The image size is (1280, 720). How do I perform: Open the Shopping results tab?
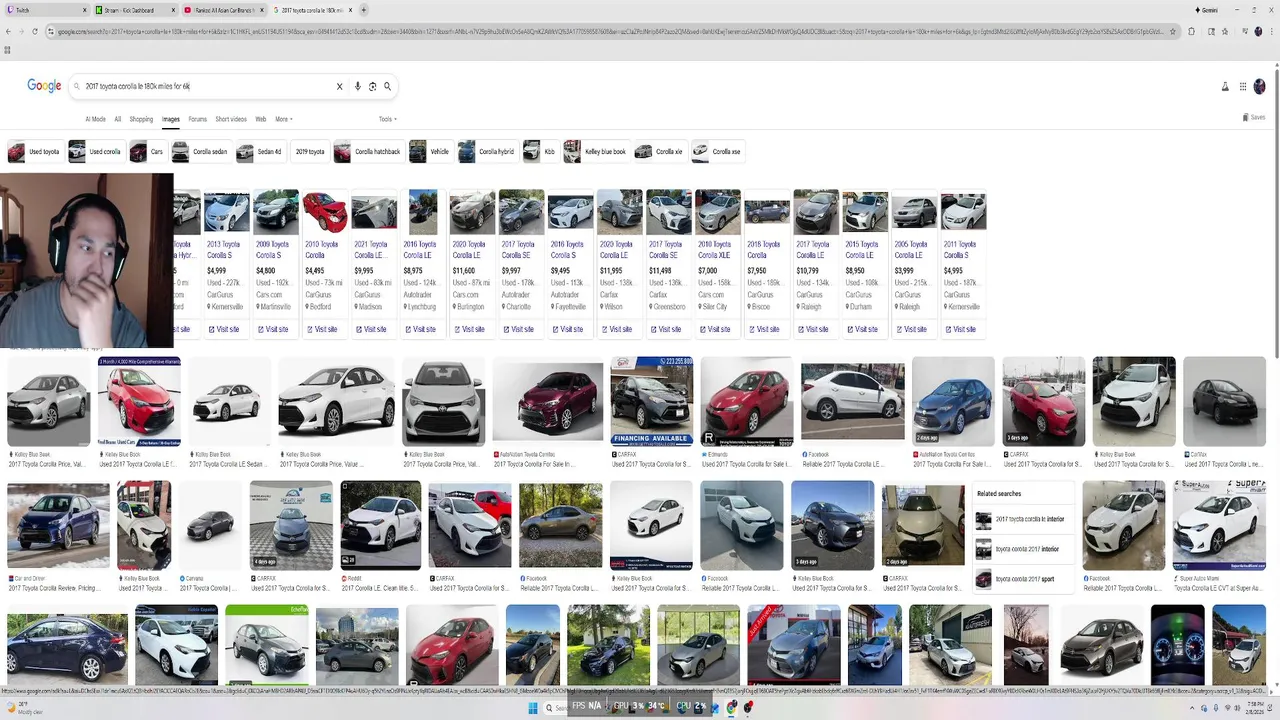coord(141,119)
